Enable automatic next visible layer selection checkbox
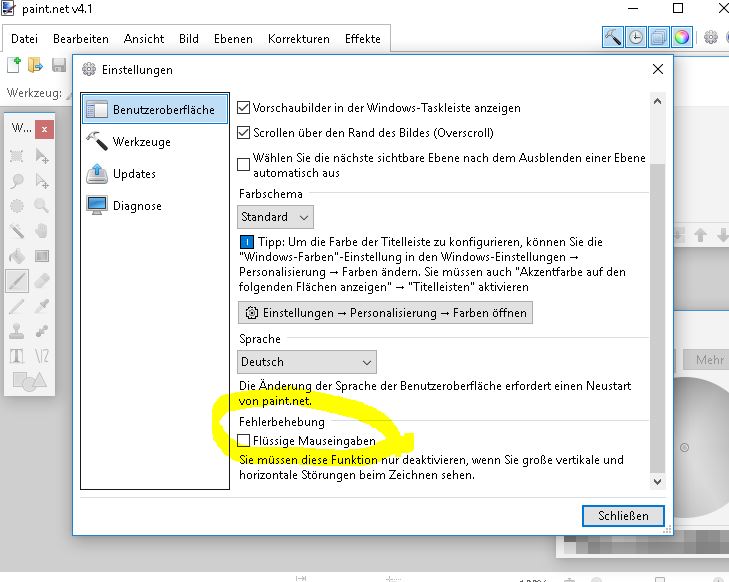729x582 pixels. [x=244, y=165]
